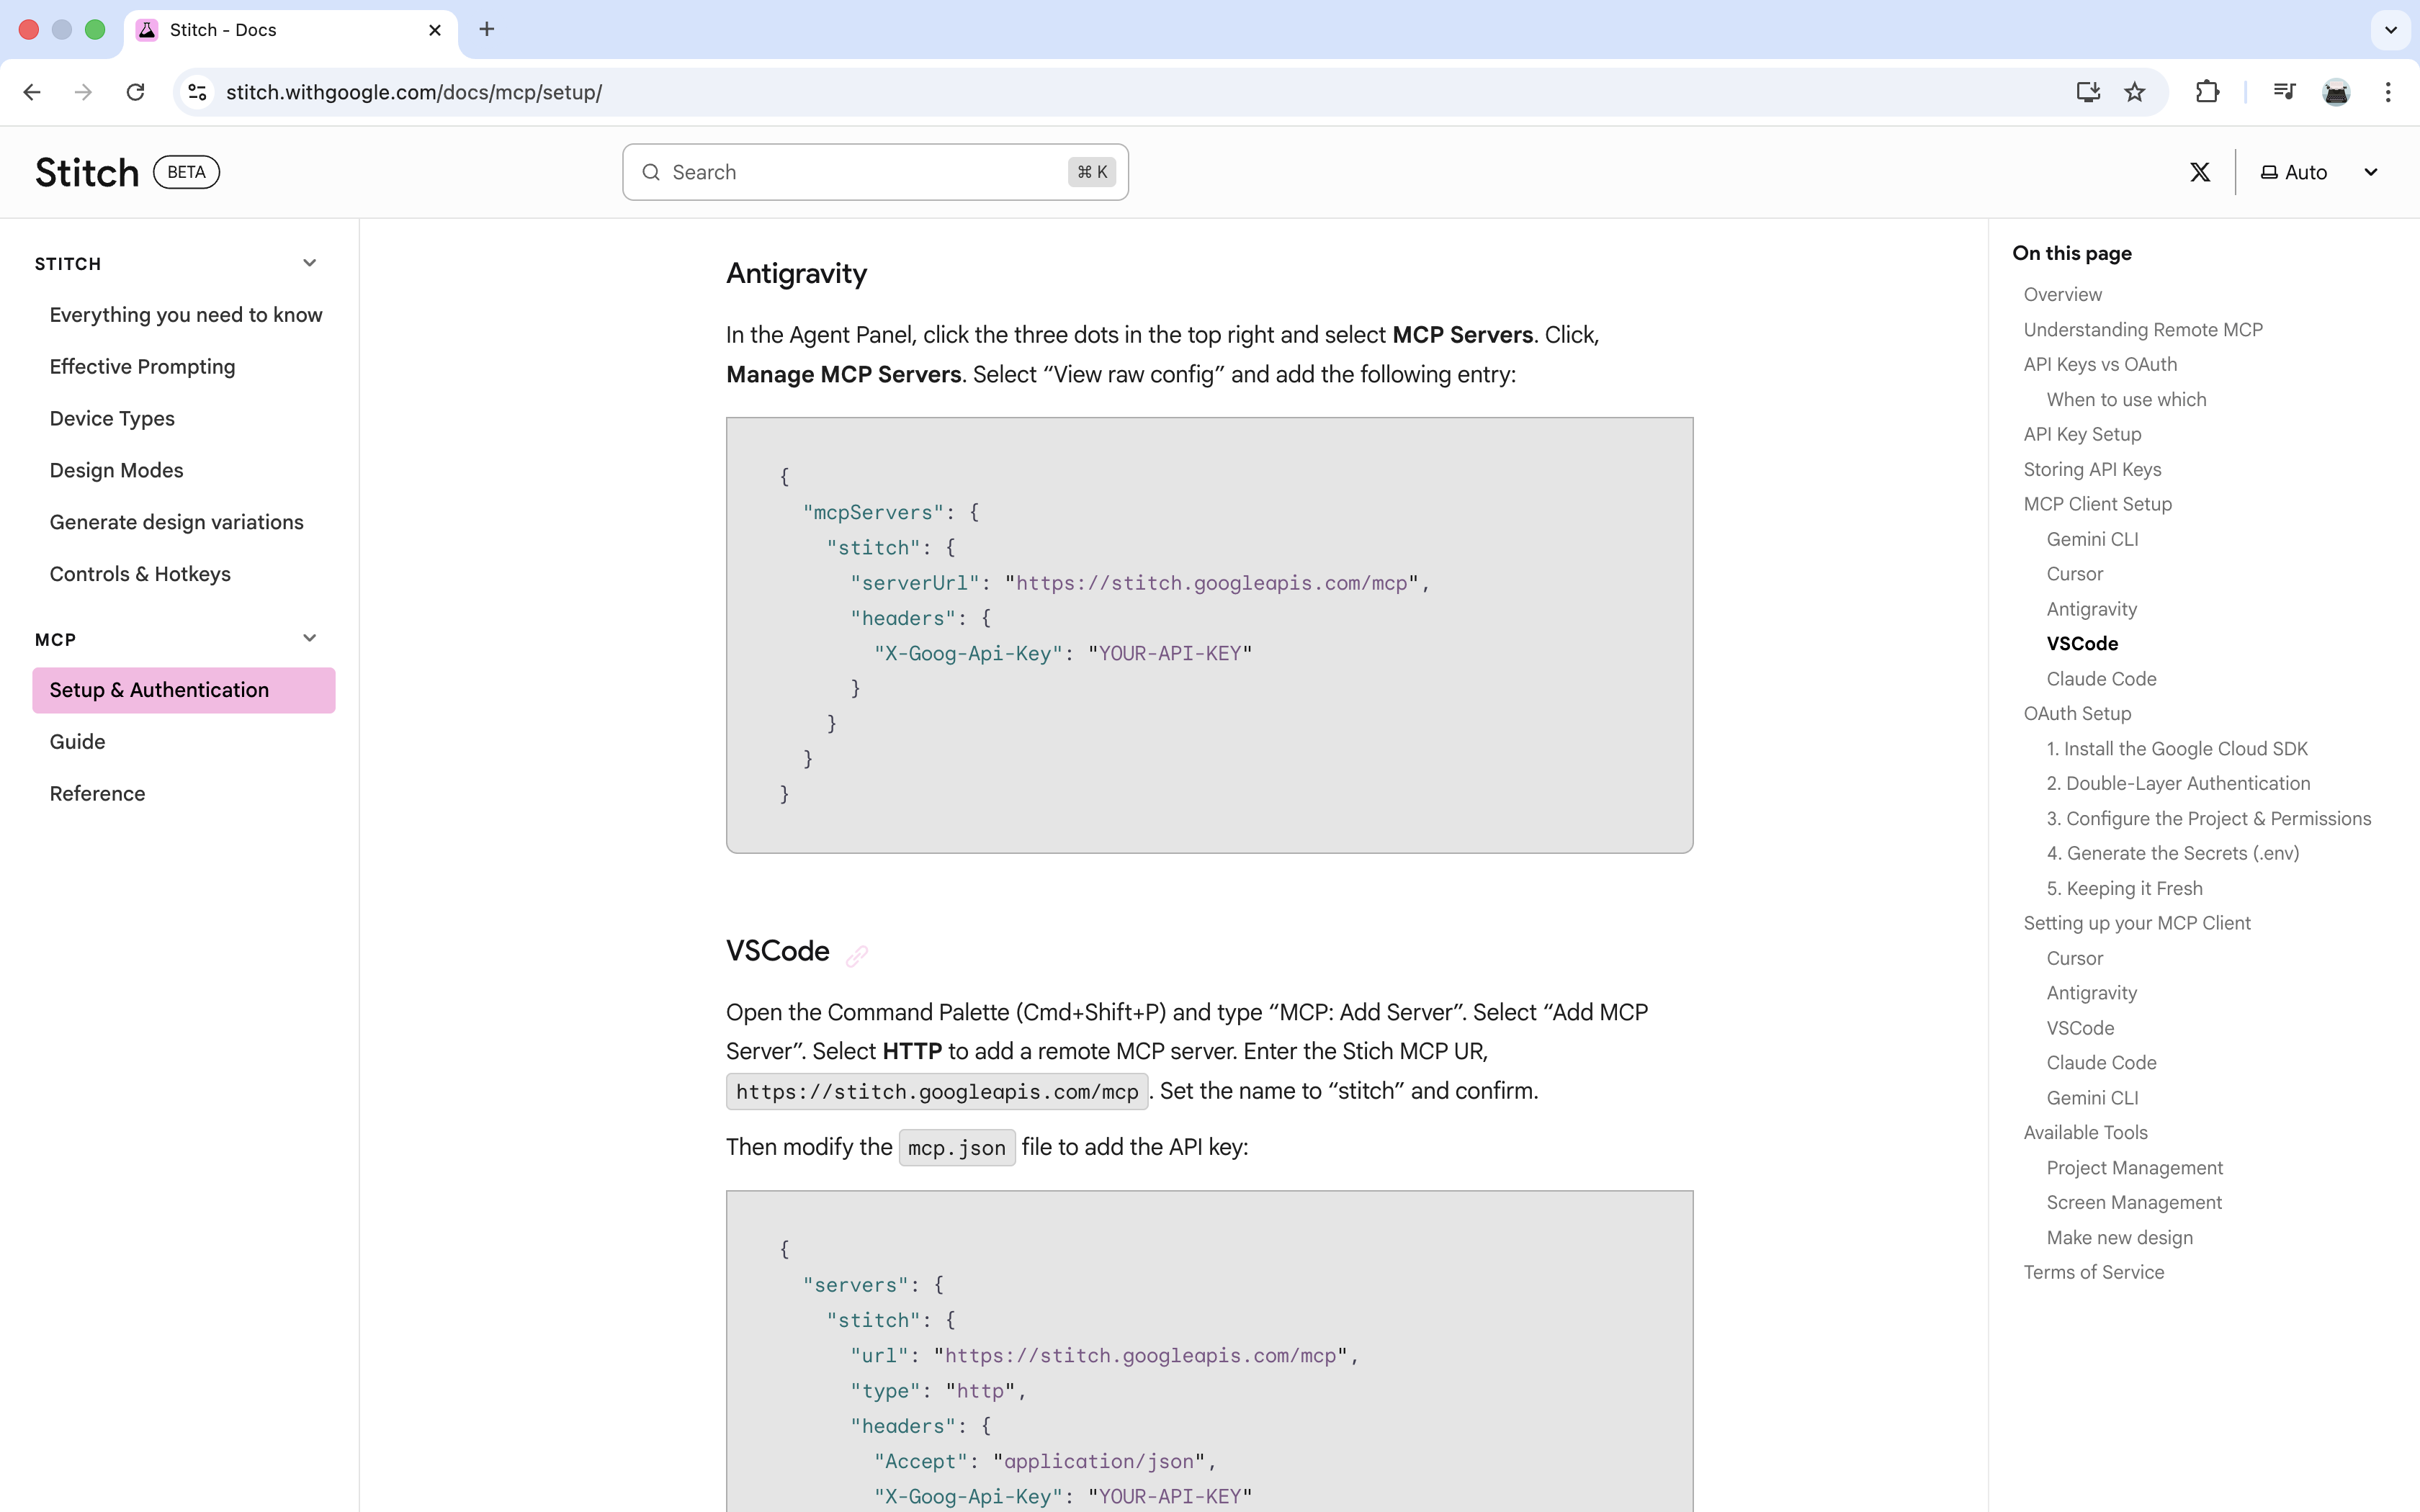Image resolution: width=2420 pixels, height=1512 pixels.
Task: Click the install app icon in address bar
Action: 2087,92
